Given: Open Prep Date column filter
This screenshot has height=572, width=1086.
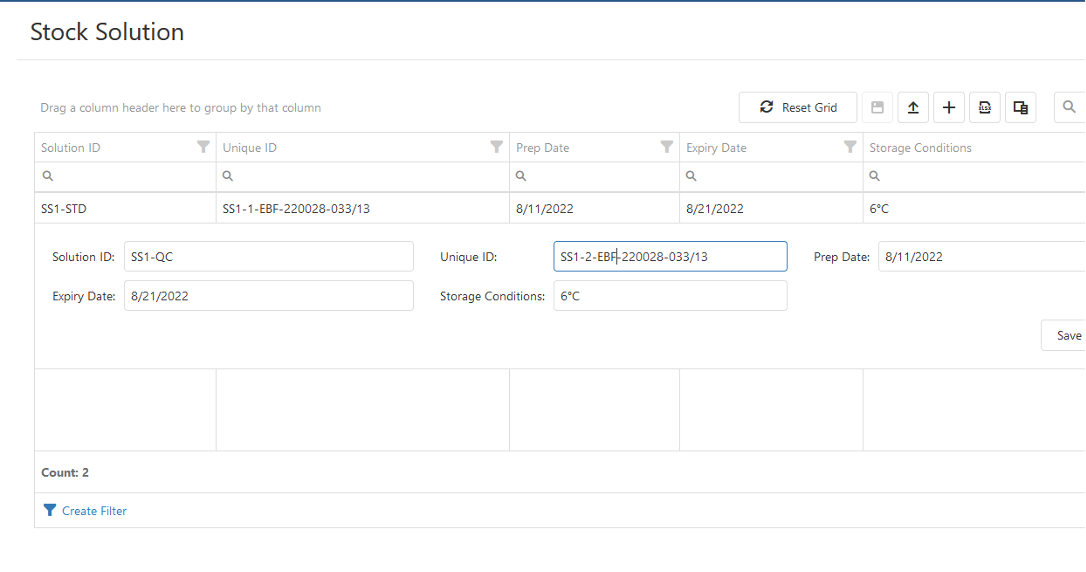Looking at the screenshot, I should point(667,148).
